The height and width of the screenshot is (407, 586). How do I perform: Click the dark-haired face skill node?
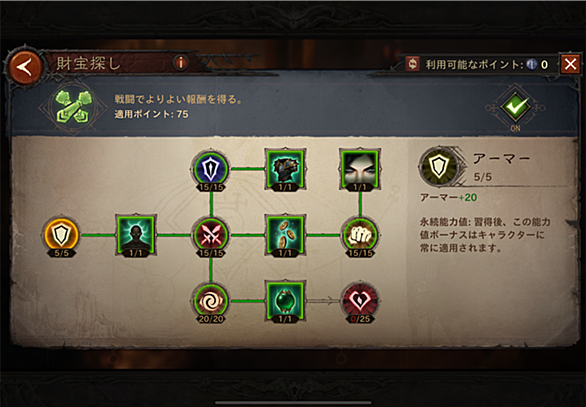pos(360,169)
